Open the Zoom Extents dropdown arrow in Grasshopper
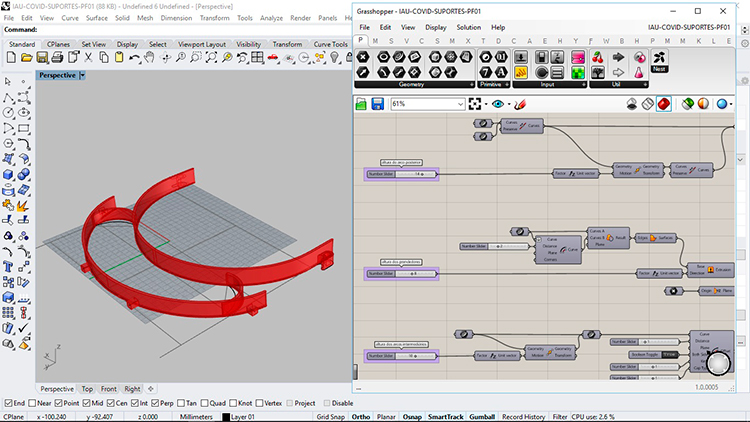Viewport: 750px width, 422px height. [486, 104]
